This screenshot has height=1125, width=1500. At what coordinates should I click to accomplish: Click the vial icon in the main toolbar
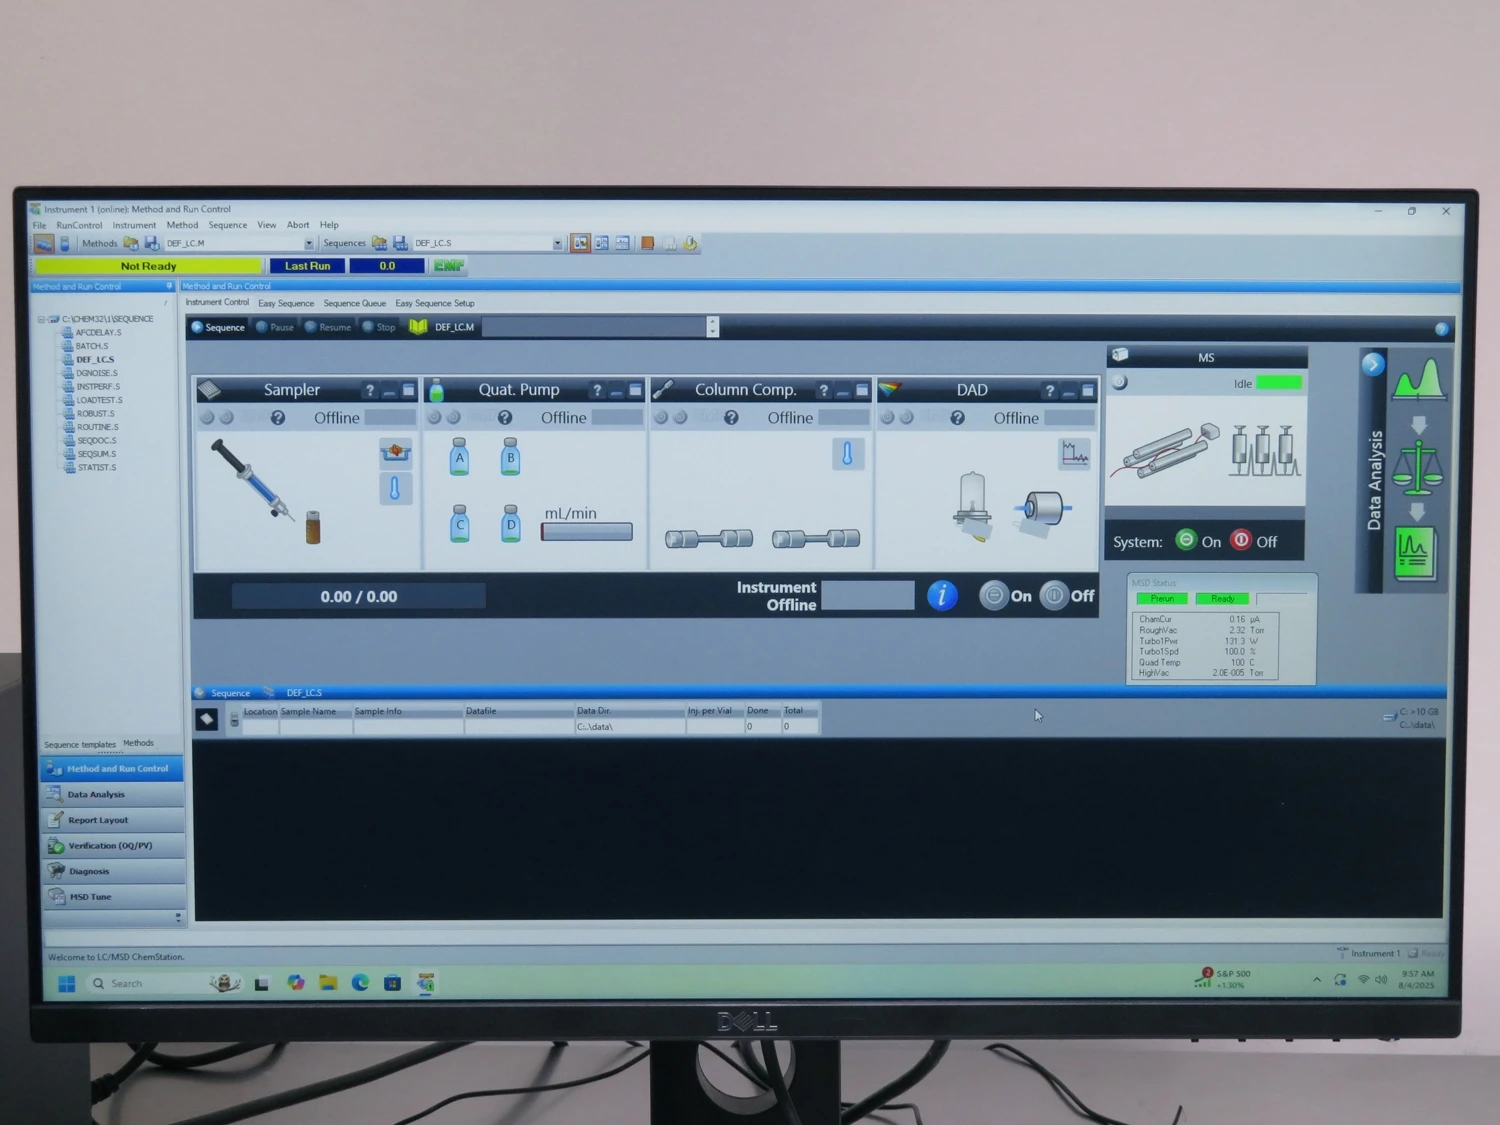pyautogui.click(x=65, y=243)
